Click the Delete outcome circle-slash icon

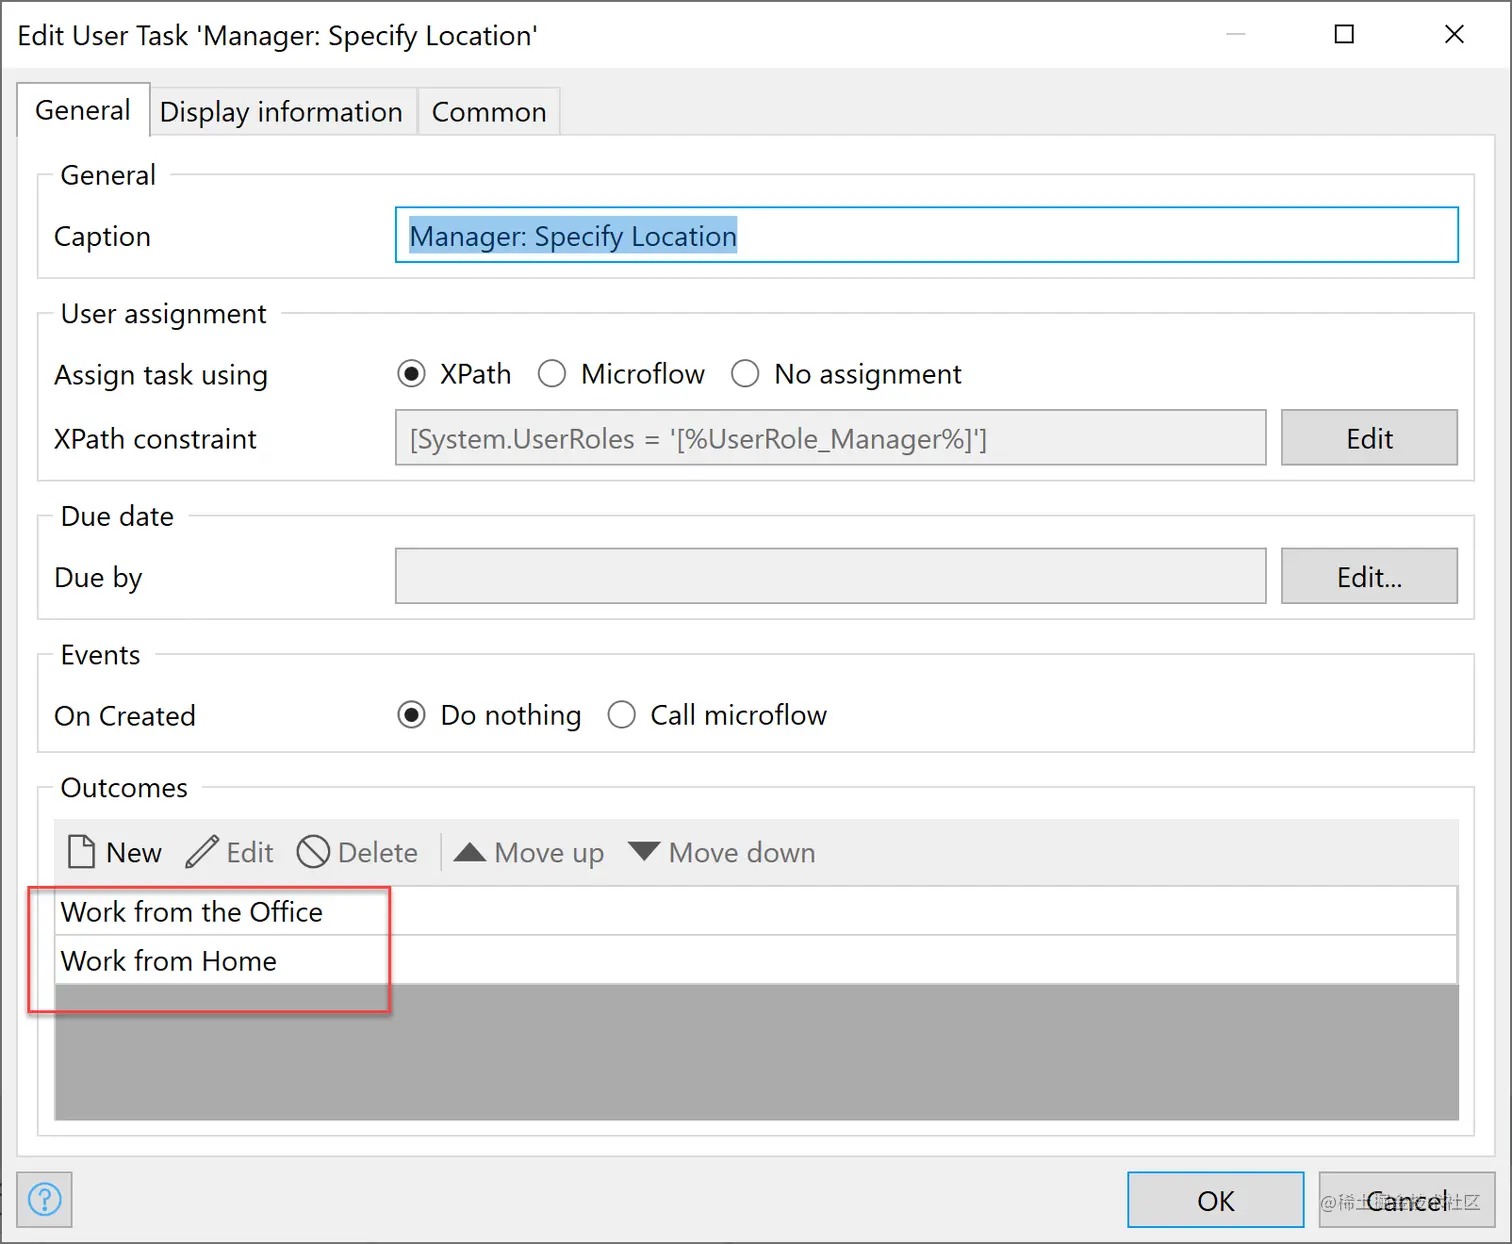coord(313,852)
